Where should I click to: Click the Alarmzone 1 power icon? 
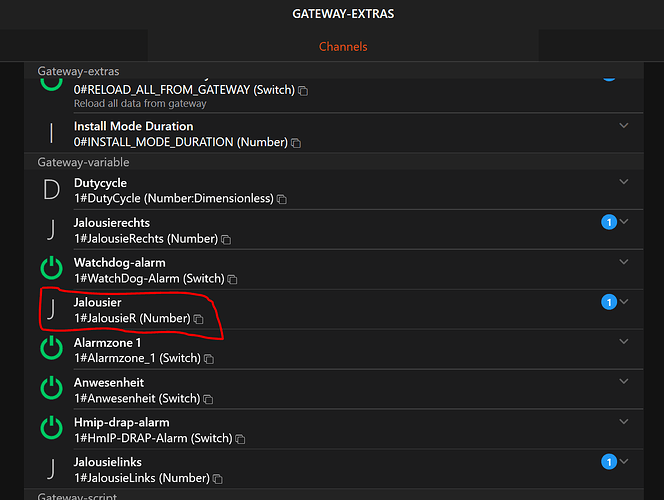click(50, 349)
